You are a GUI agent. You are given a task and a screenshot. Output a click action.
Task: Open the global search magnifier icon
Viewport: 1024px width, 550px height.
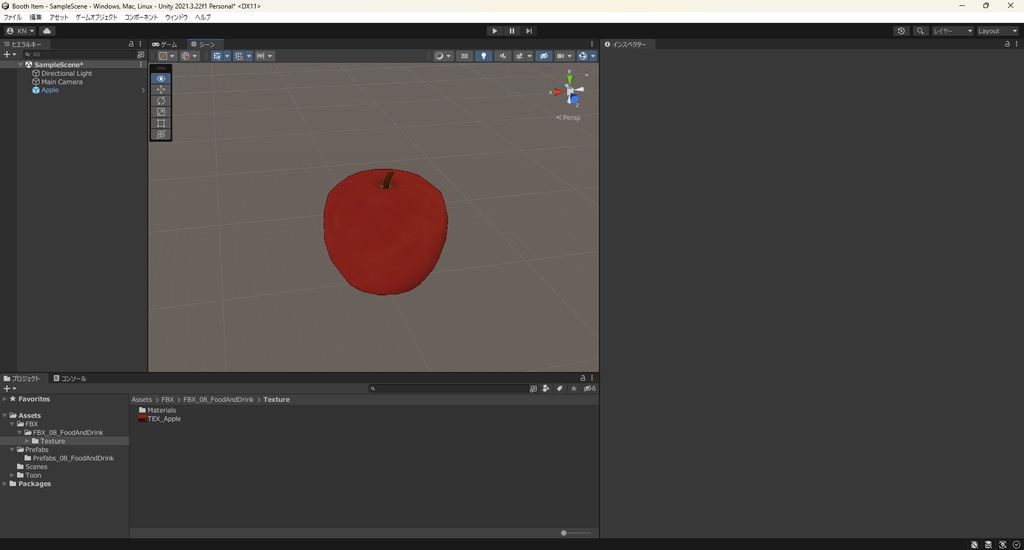[x=920, y=31]
